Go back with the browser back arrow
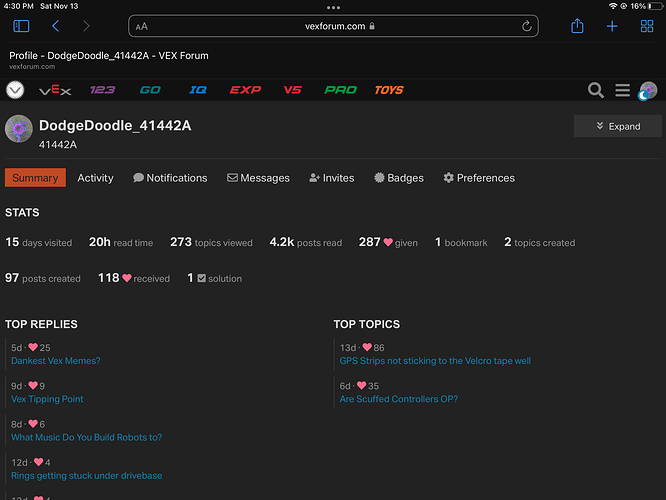Screen dimensions: 666x500 (x=56, y=26)
